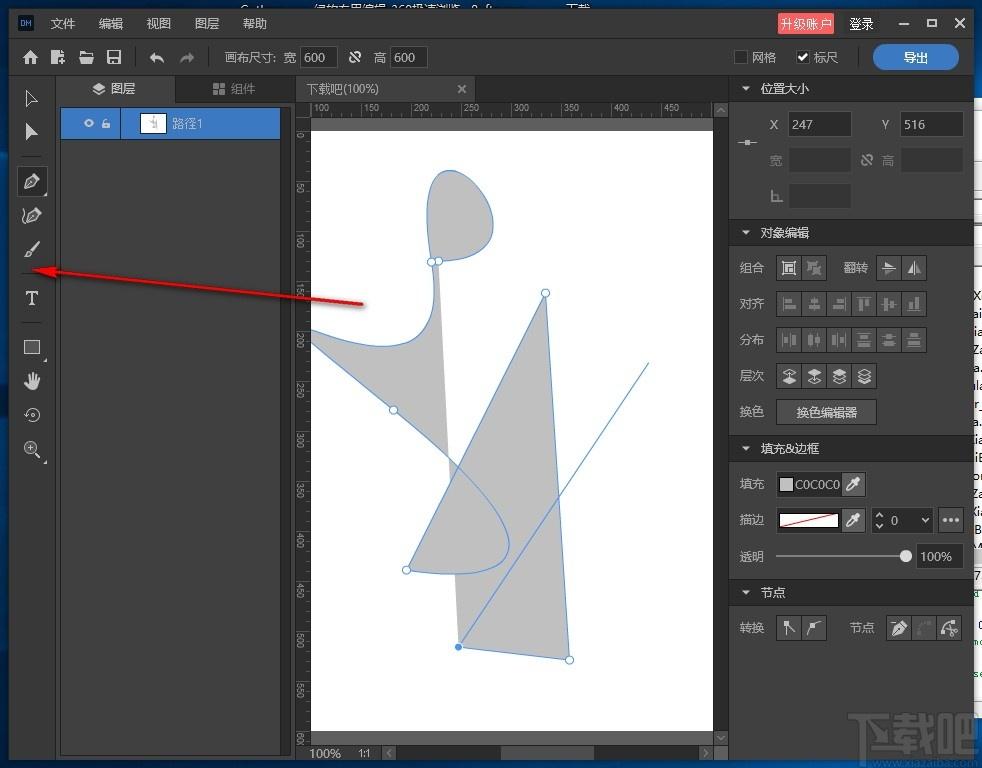Viewport: 982px width, 768px height.
Task: Open a file via folder icon
Action: pos(86,58)
